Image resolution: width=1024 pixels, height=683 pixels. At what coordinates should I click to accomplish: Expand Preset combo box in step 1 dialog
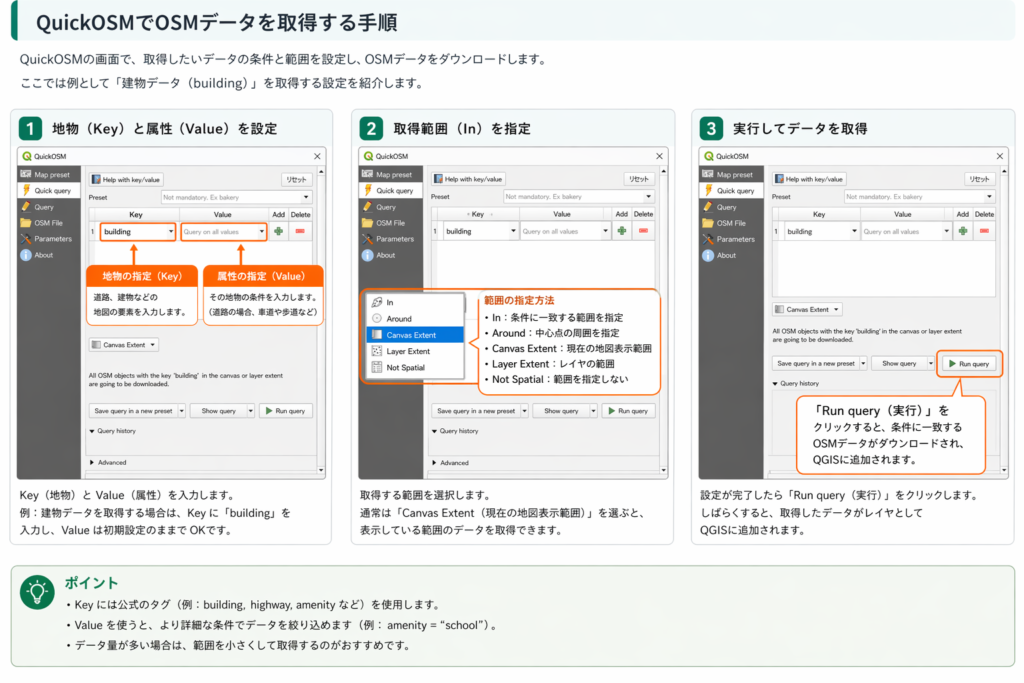(236, 197)
